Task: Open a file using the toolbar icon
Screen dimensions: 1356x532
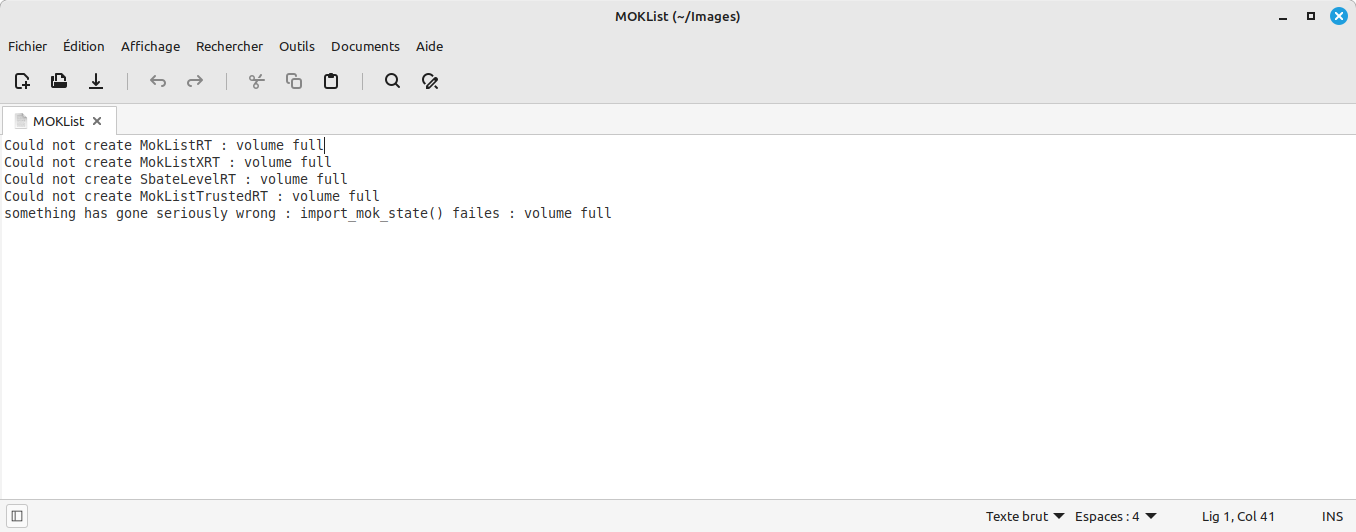Action: (x=59, y=81)
